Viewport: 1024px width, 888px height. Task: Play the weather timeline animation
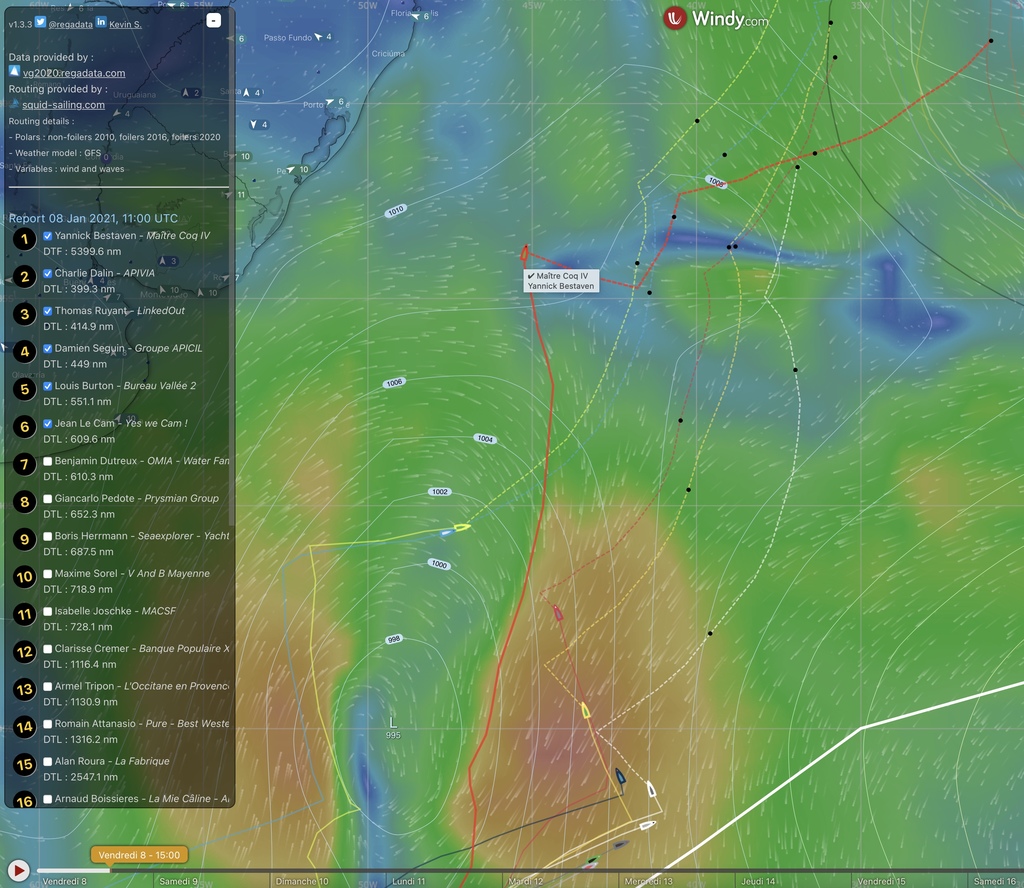click(x=18, y=870)
